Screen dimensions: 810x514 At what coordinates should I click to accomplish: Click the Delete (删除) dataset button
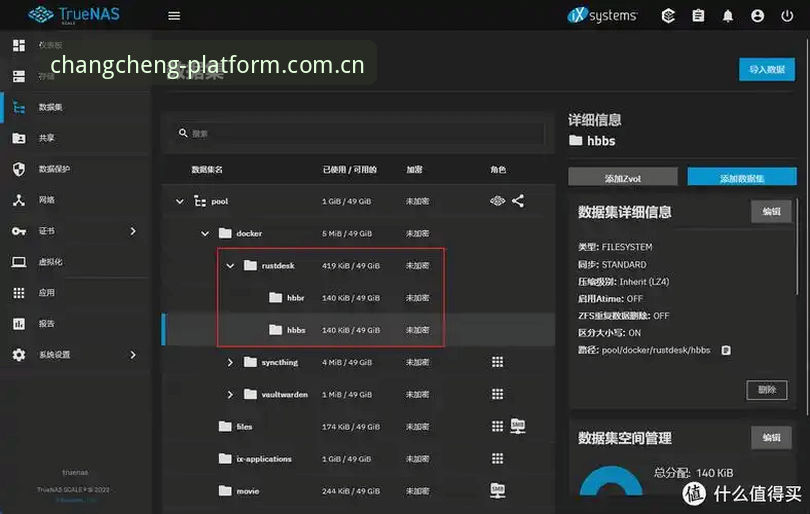[x=767, y=390]
